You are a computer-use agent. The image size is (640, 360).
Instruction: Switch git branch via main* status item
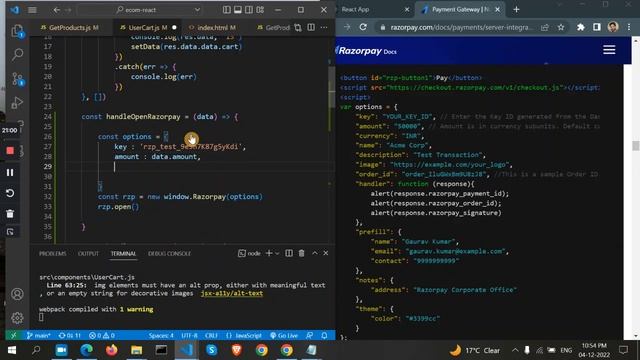(39, 336)
